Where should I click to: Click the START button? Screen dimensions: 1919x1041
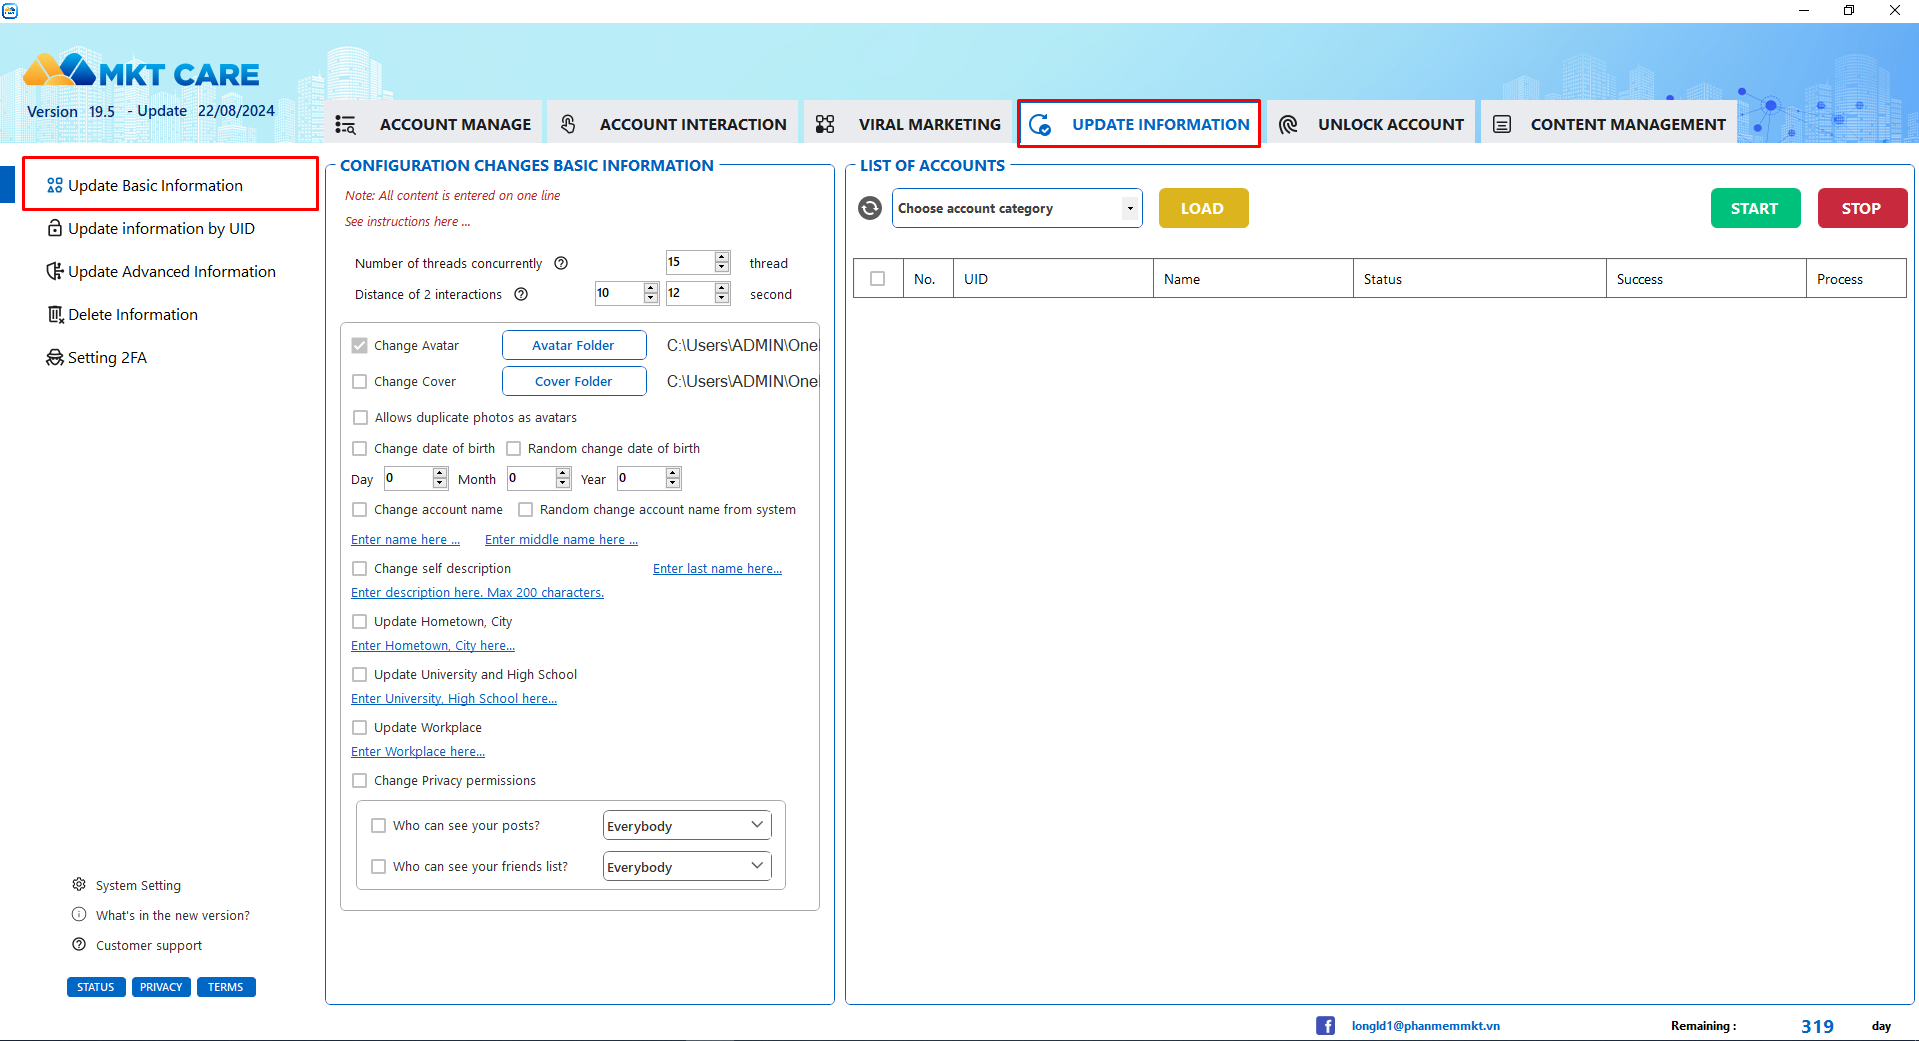(1755, 208)
